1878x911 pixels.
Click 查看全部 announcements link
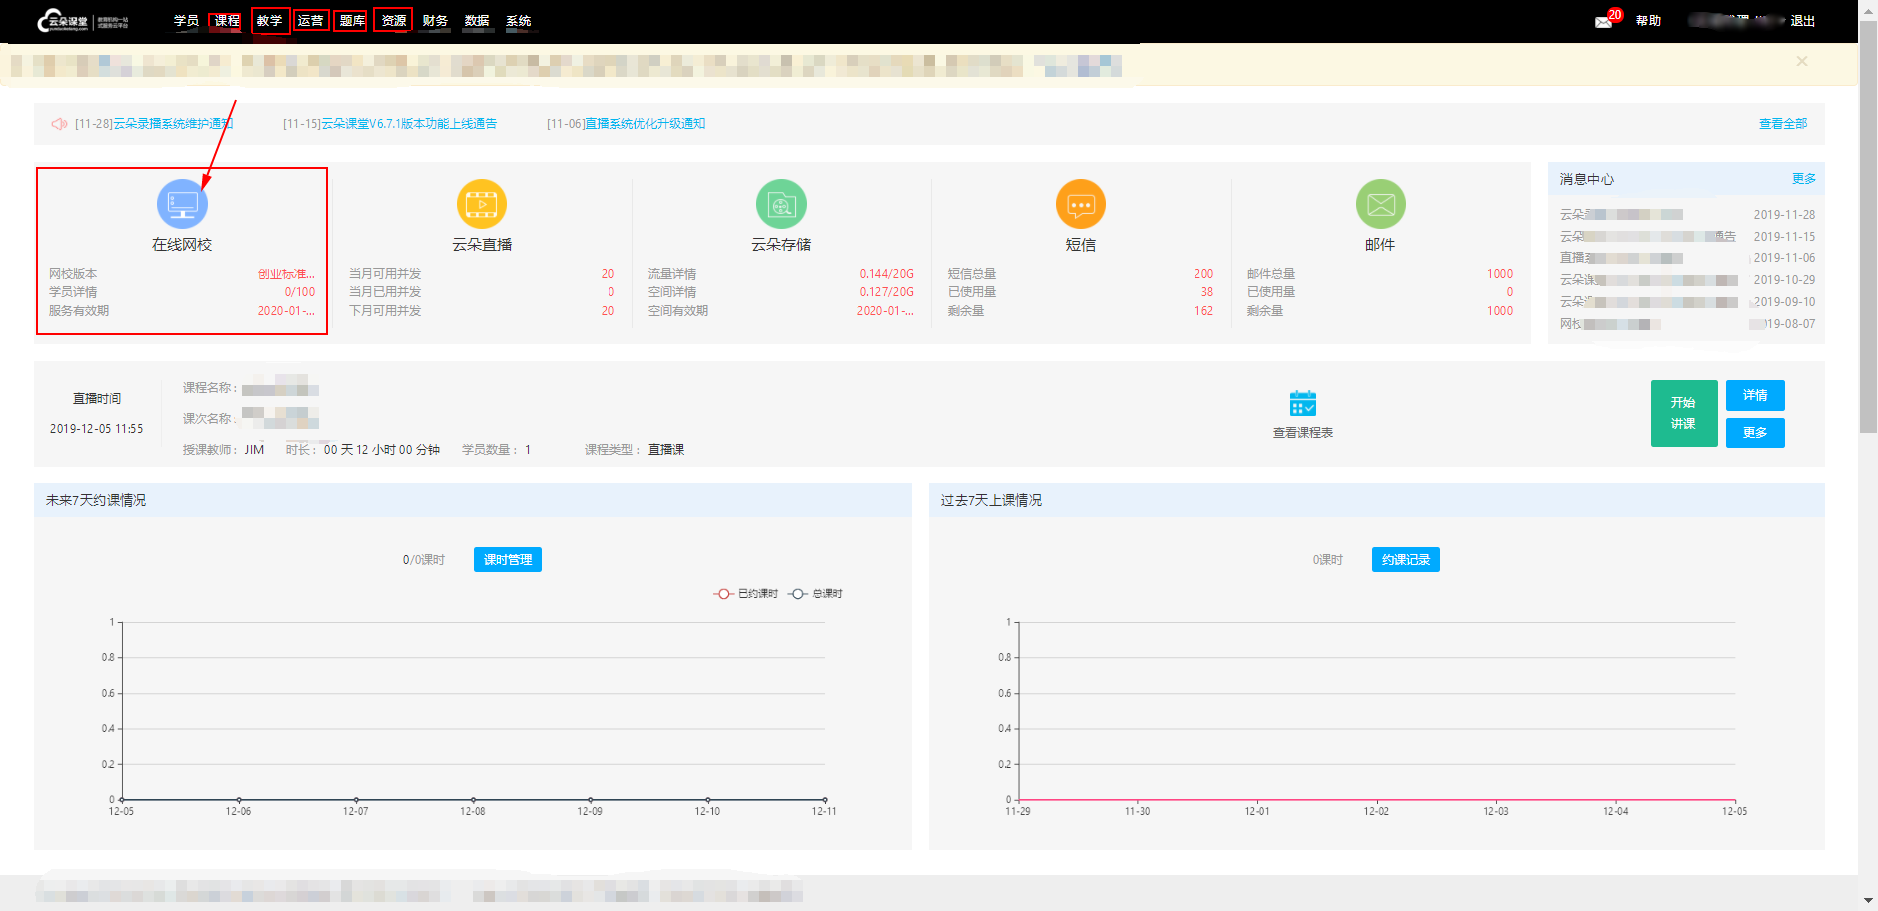click(x=1783, y=124)
